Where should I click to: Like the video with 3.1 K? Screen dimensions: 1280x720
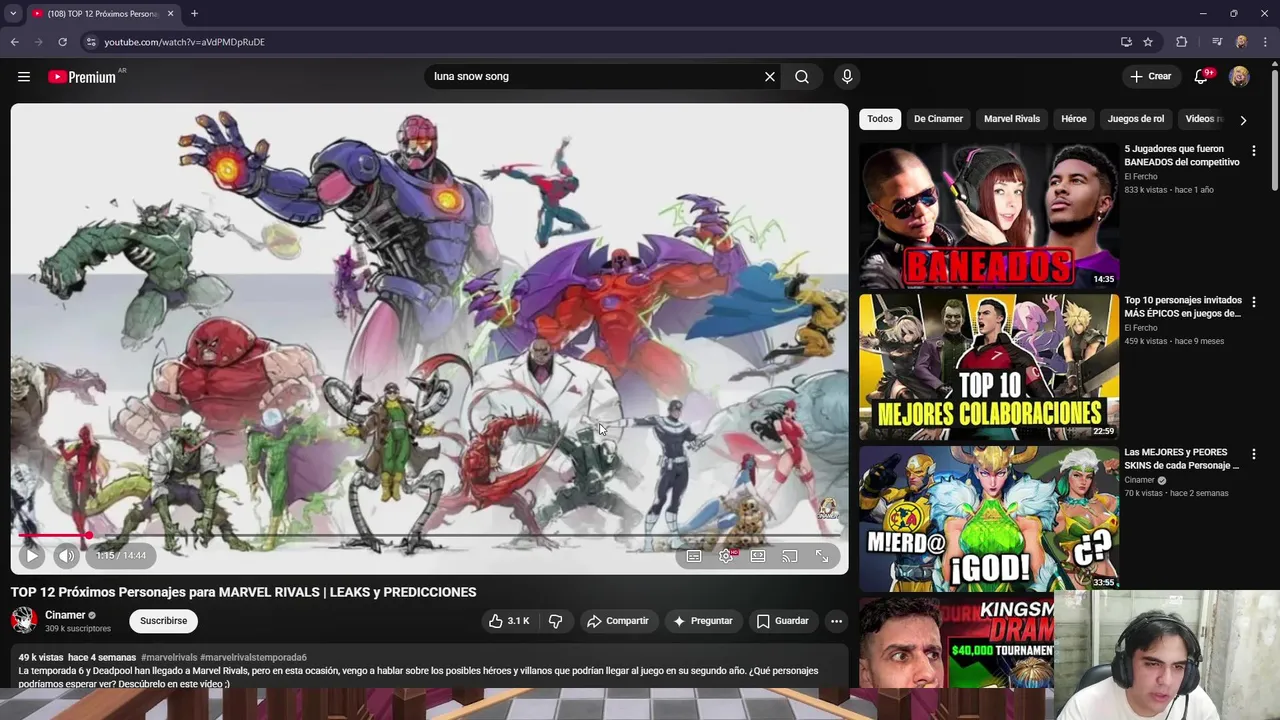tap(509, 621)
